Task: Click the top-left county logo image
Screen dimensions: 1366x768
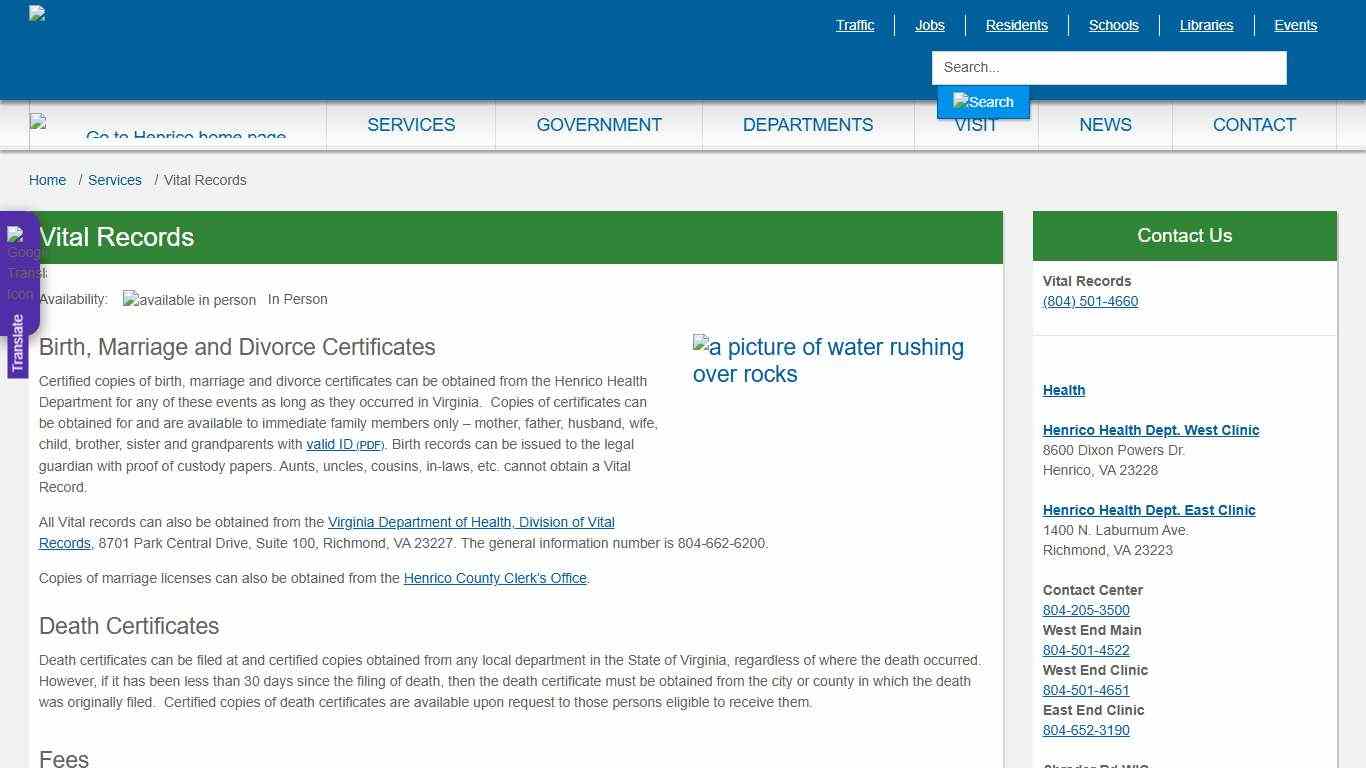Action: click(36, 14)
